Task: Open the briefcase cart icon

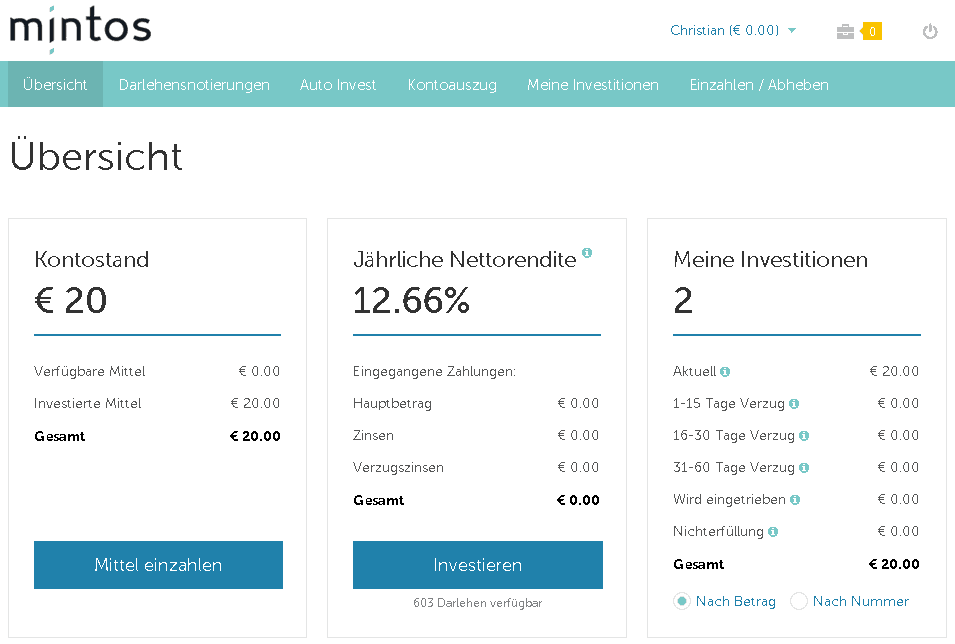Action: (845, 32)
